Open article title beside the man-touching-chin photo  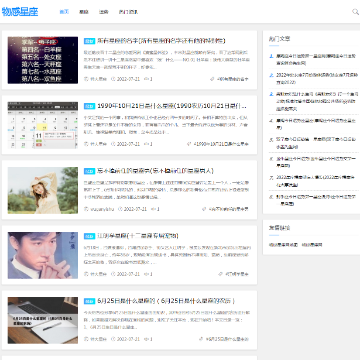[x=137, y=236]
